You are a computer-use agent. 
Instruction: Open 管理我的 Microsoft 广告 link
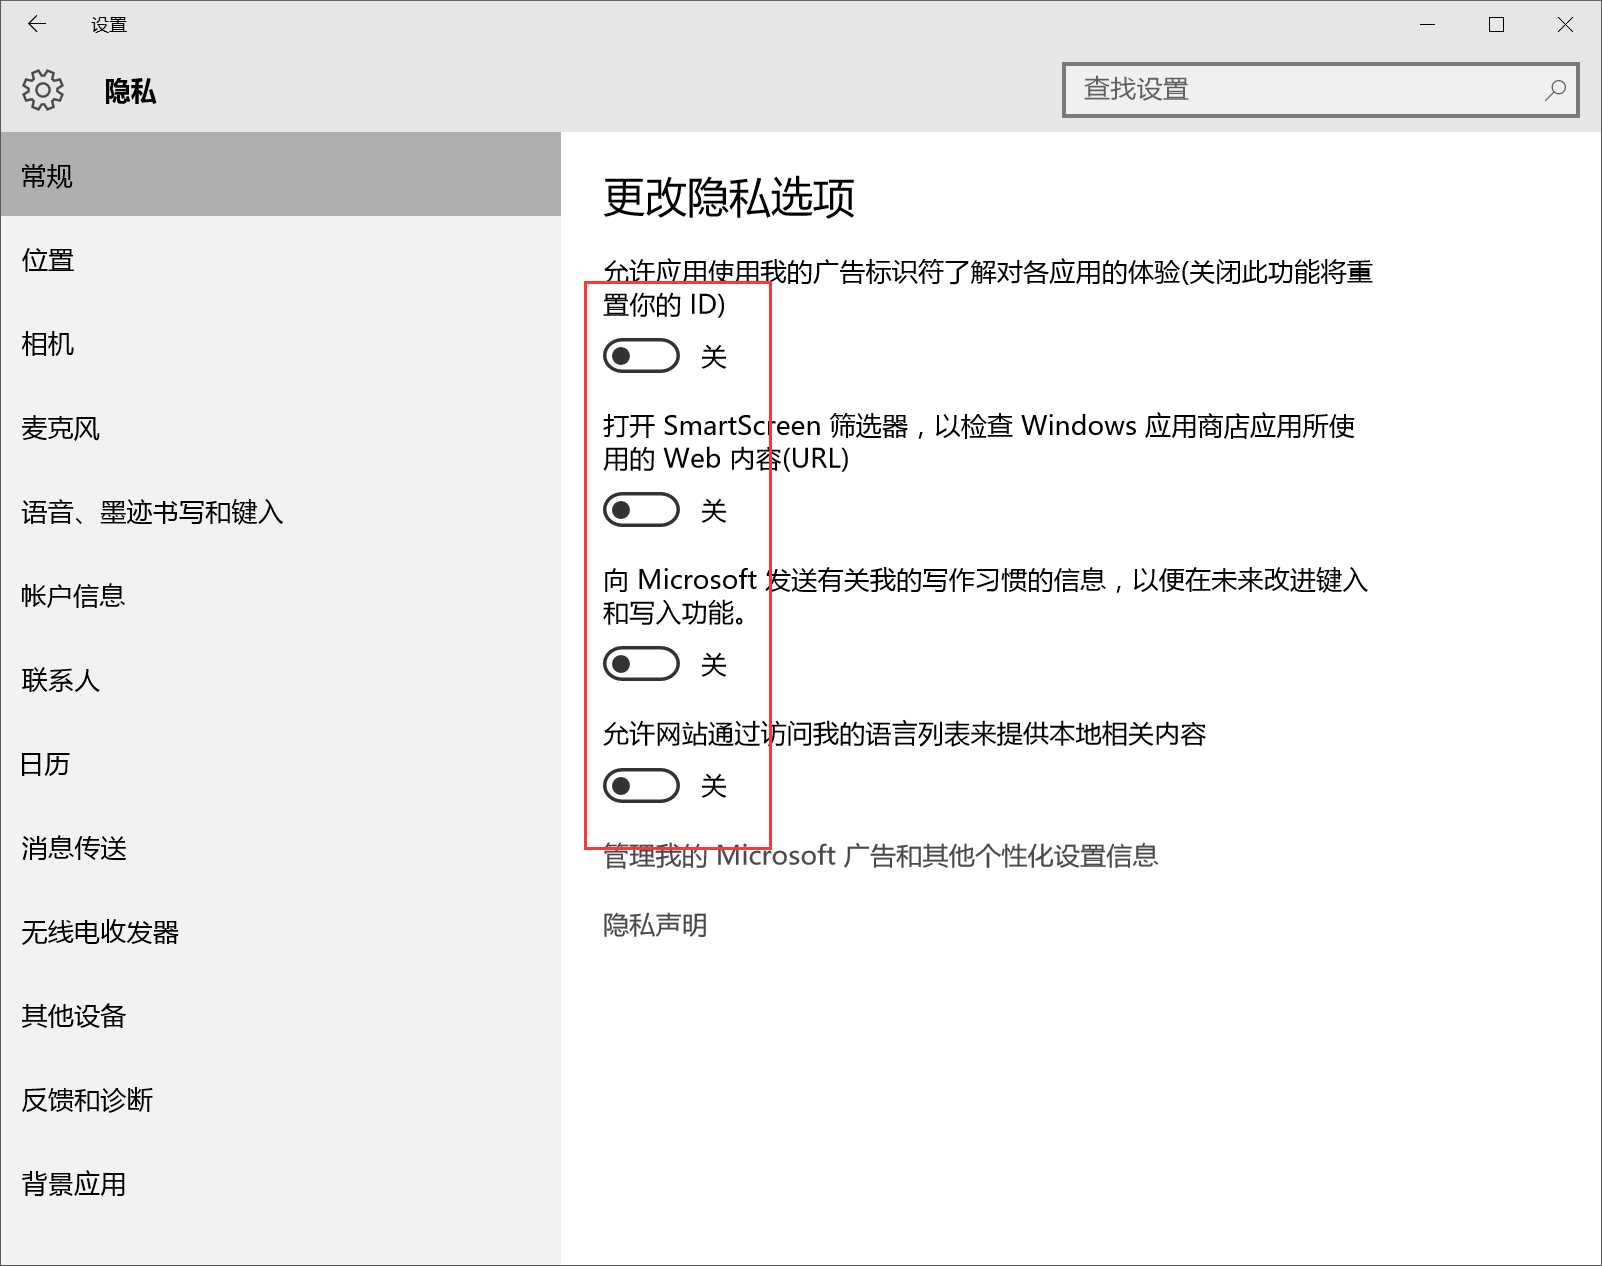click(880, 856)
